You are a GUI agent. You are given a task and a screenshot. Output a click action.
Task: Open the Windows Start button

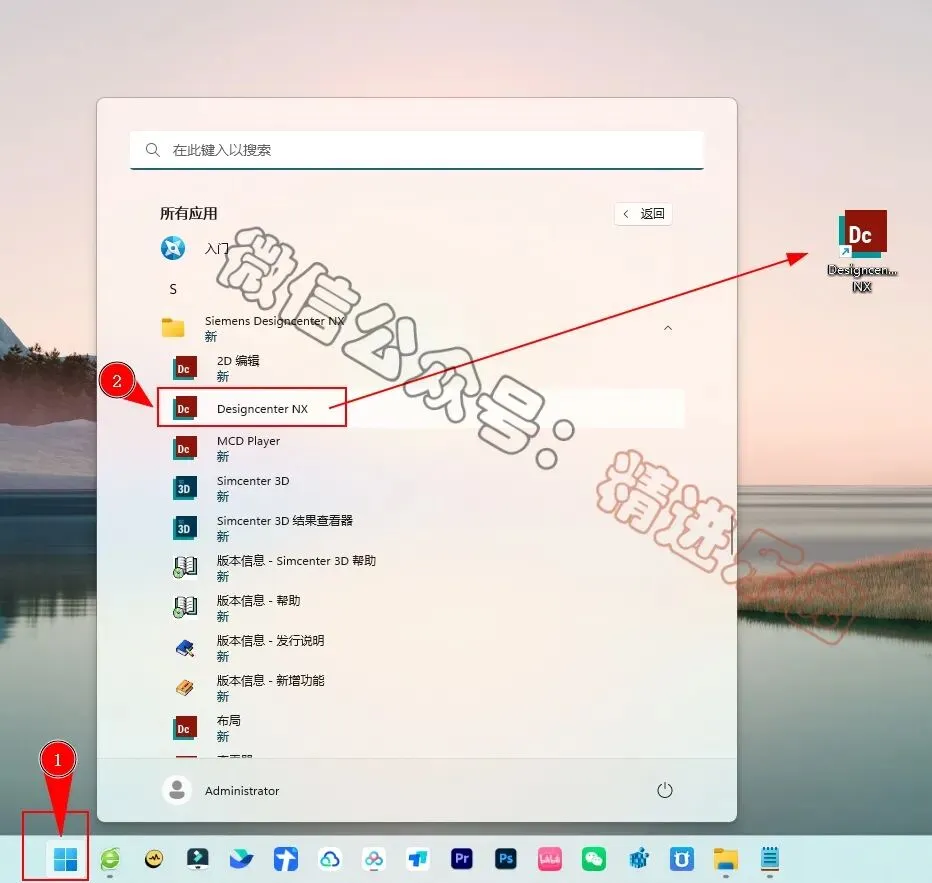(x=65, y=859)
